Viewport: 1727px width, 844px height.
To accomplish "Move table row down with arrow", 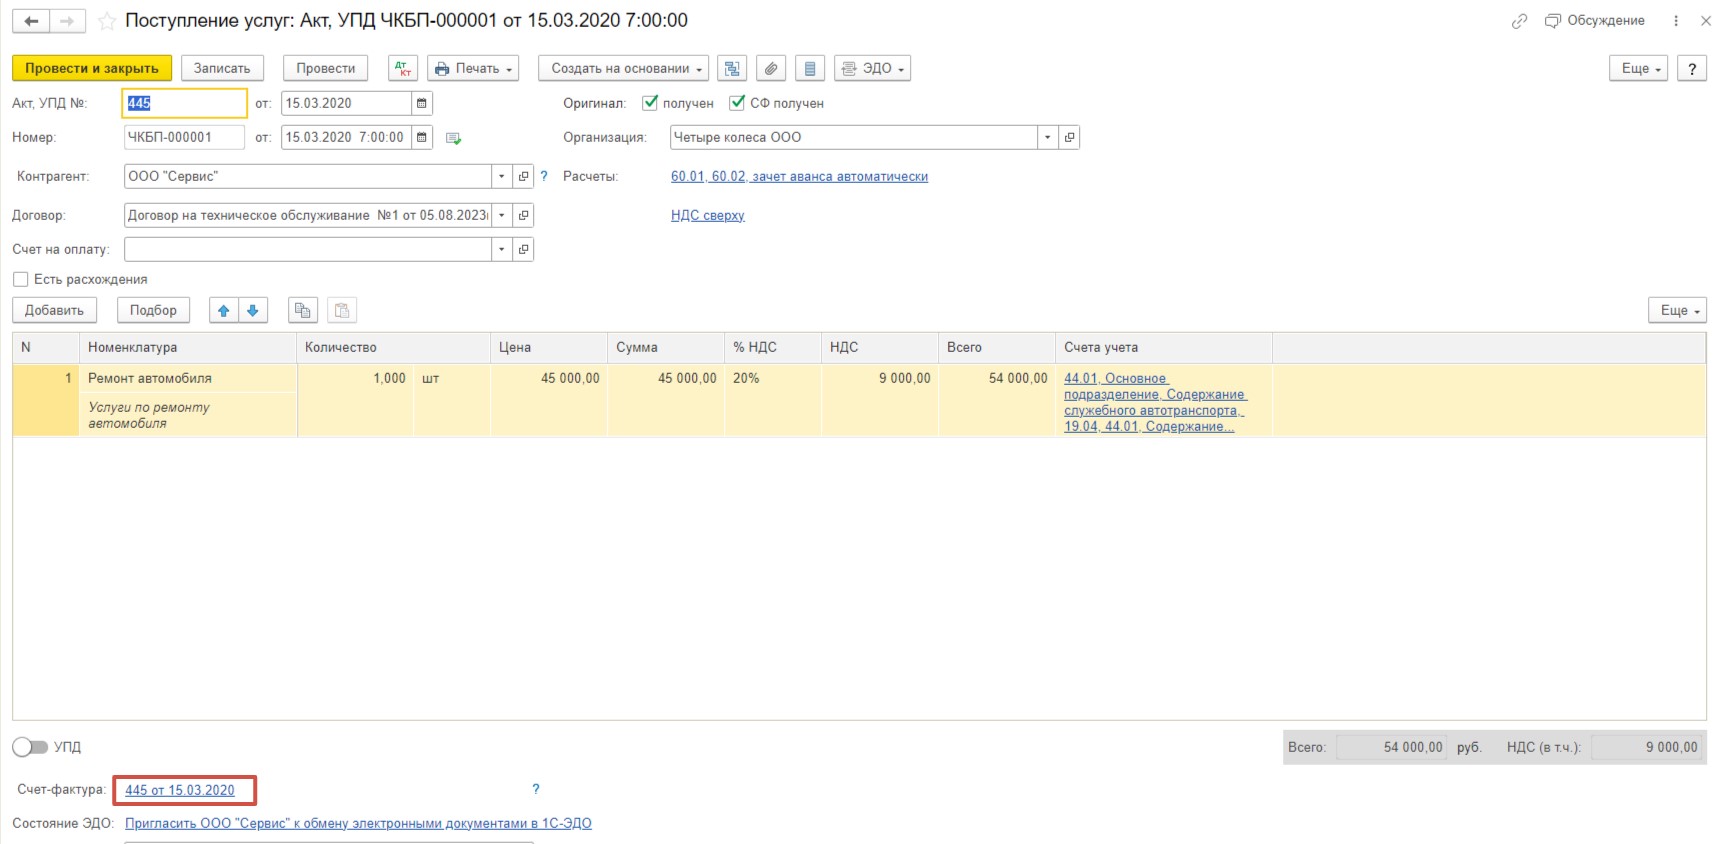I will point(253,310).
